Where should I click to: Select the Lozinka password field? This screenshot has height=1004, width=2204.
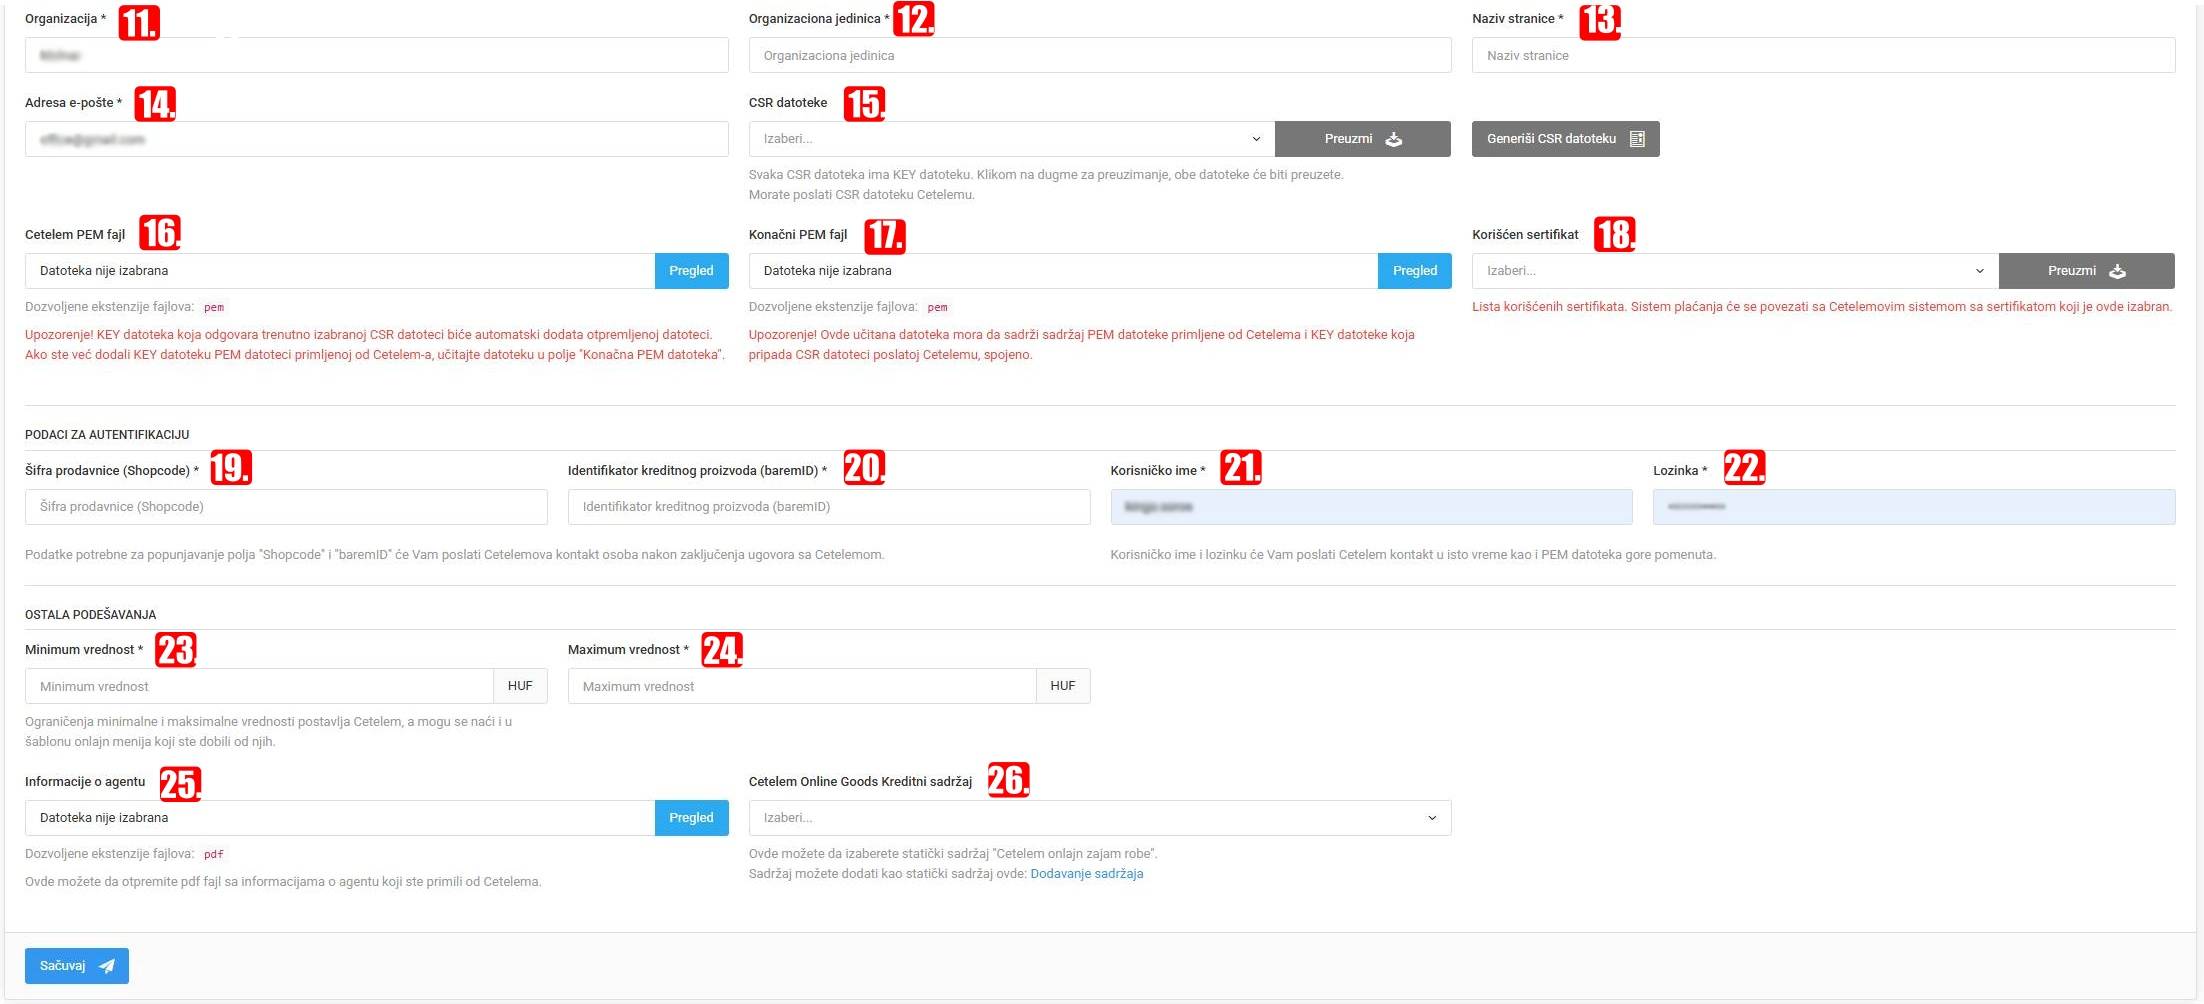(x=1913, y=507)
